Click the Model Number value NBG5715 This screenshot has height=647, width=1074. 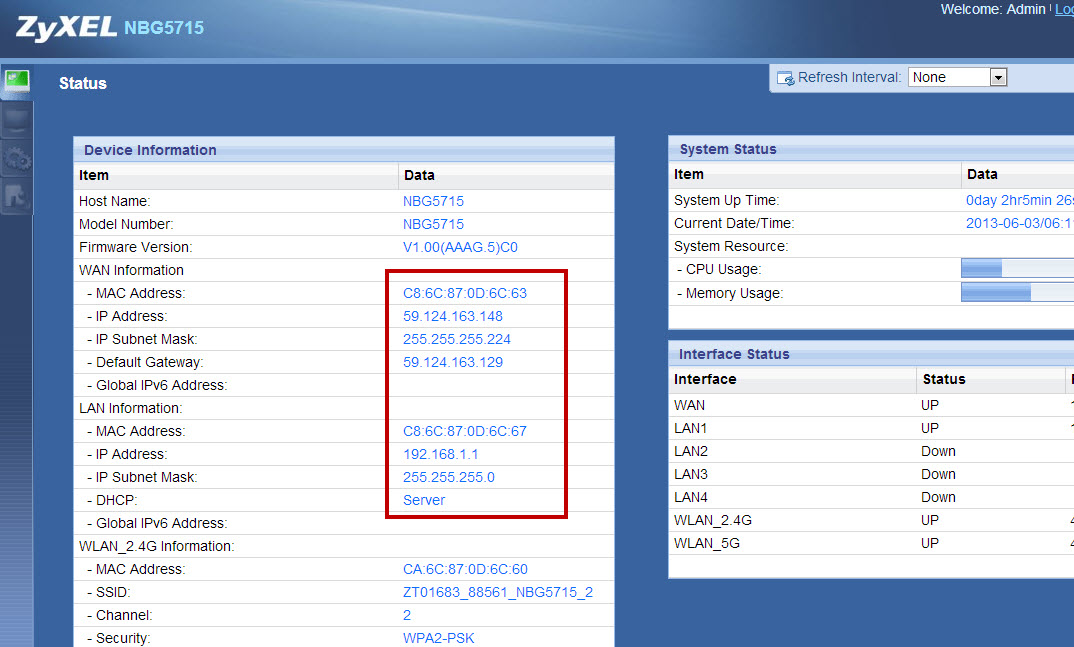[433, 225]
